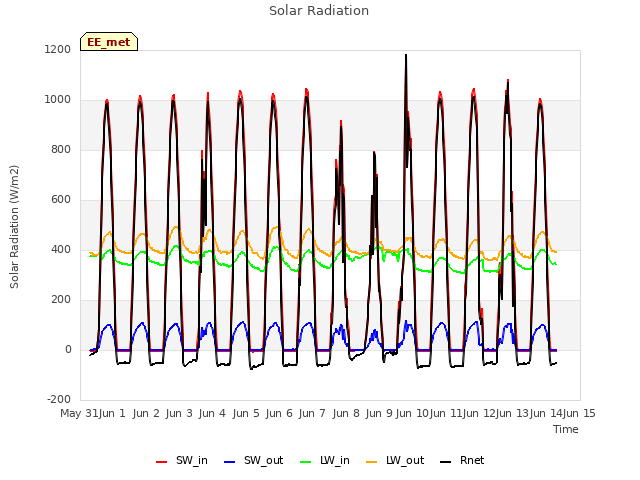Toggle Rnet series in the legend
Viewport: 640px width, 480px height.
[462, 460]
